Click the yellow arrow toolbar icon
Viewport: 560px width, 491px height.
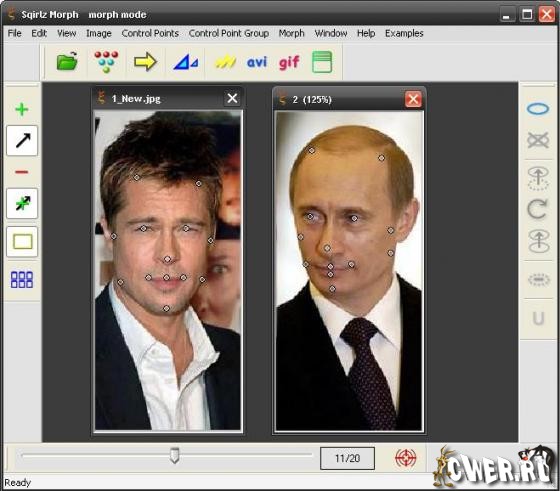145,62
